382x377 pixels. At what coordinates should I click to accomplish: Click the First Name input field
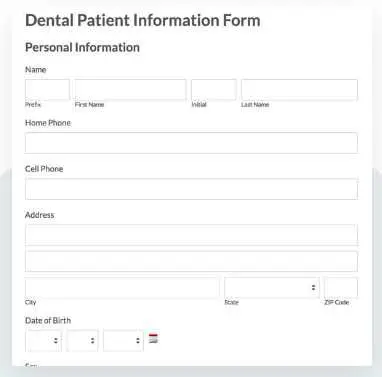130,89
